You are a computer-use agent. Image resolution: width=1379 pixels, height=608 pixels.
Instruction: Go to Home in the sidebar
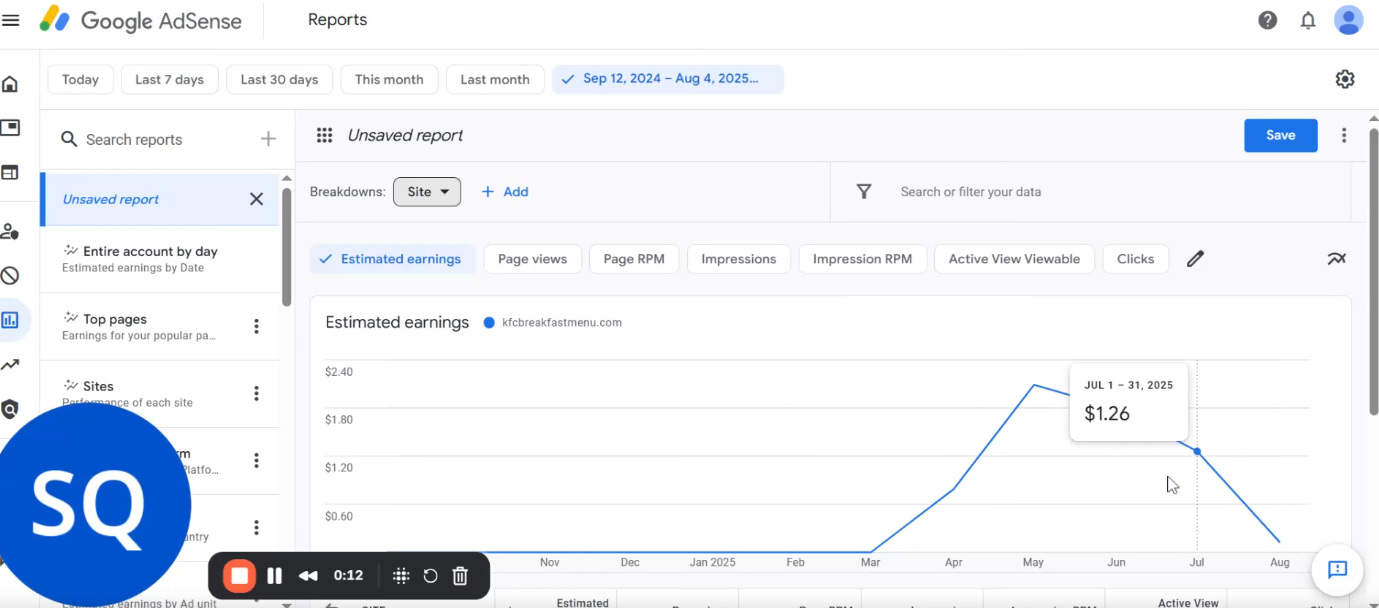point(10,84)
